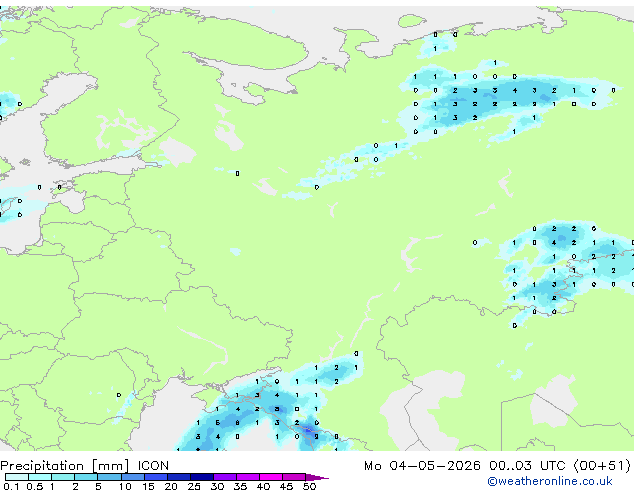634x490 pixels.
Task: Click the '15' legend value
Action: tap(148, 486)
